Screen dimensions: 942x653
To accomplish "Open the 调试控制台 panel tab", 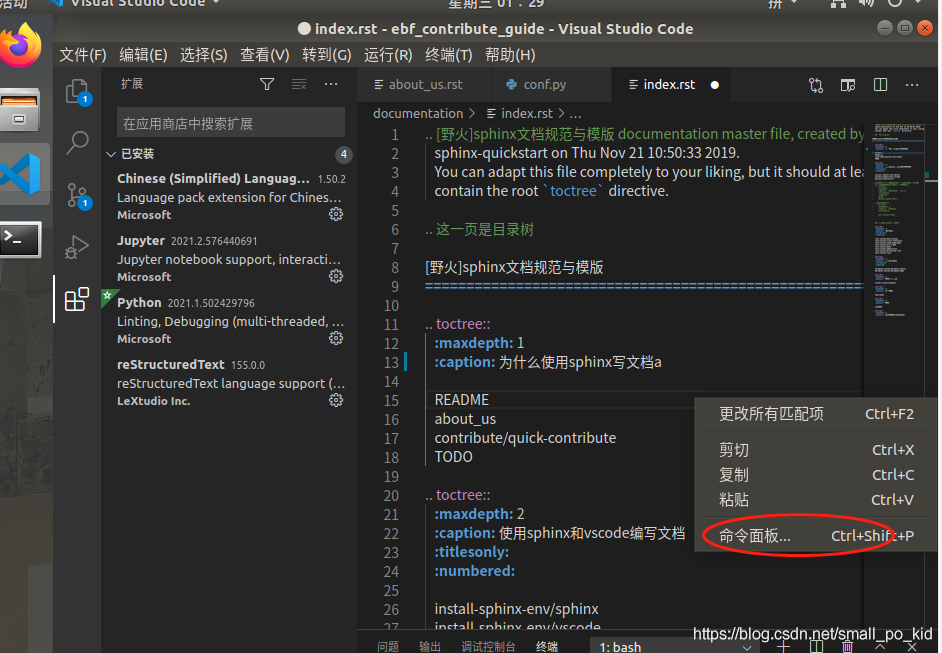I will pyautogui.click(x=488, y=646).
